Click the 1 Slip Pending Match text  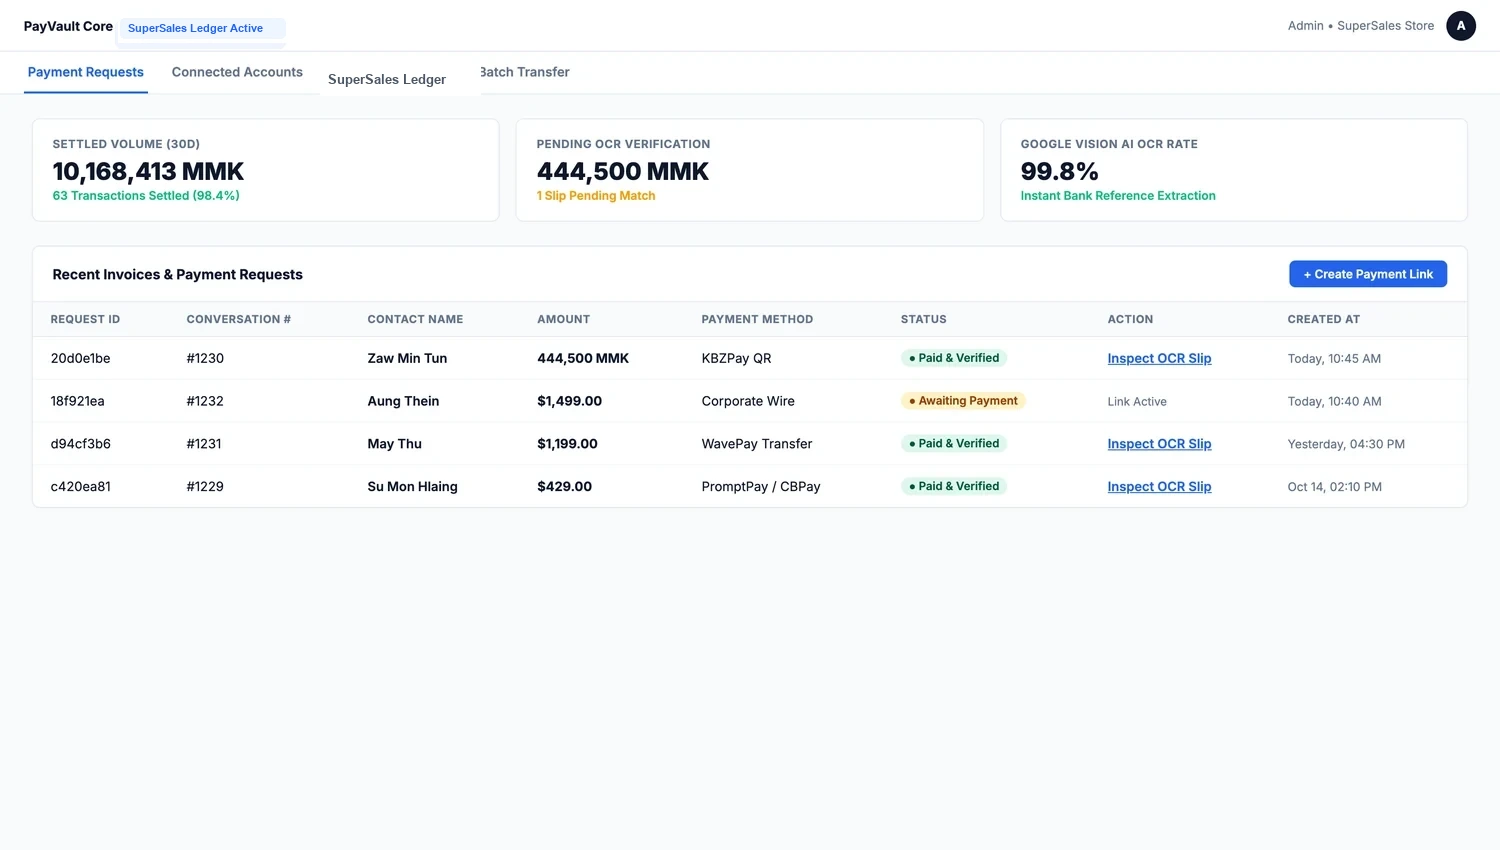(x=596, y=196)
